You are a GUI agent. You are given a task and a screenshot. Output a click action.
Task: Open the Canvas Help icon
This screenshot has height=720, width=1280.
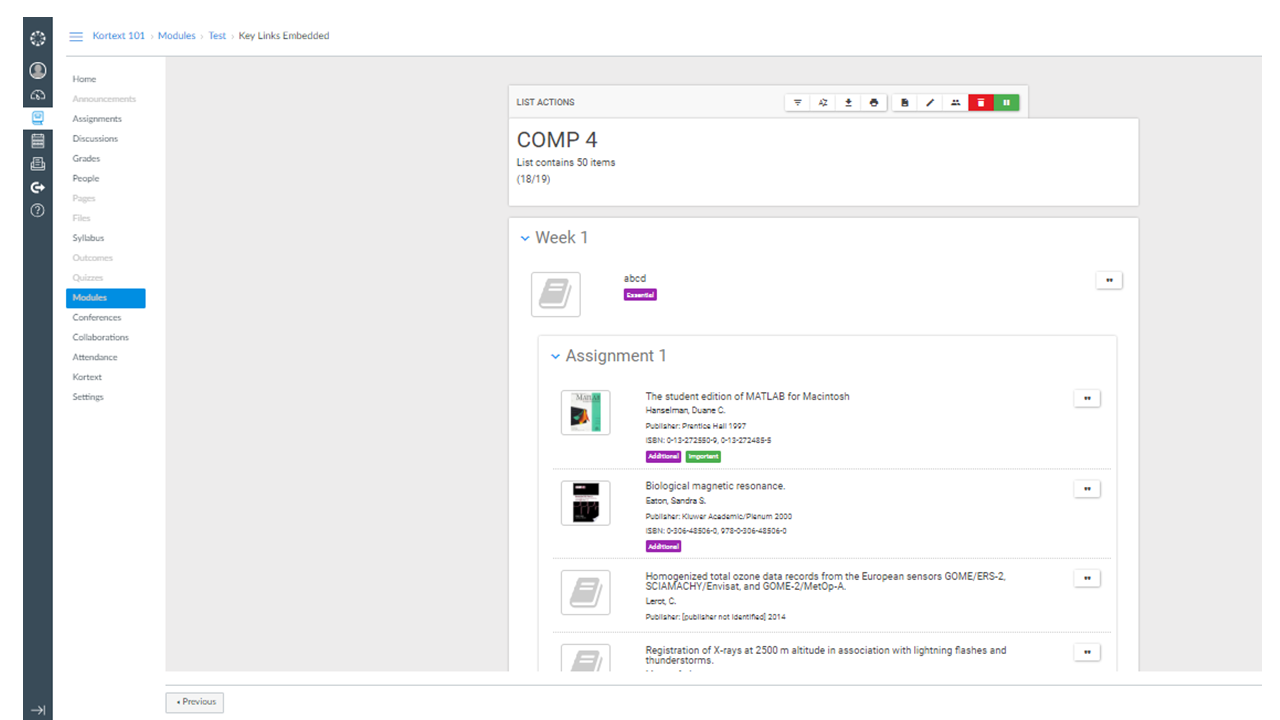(x=38, y=210)
